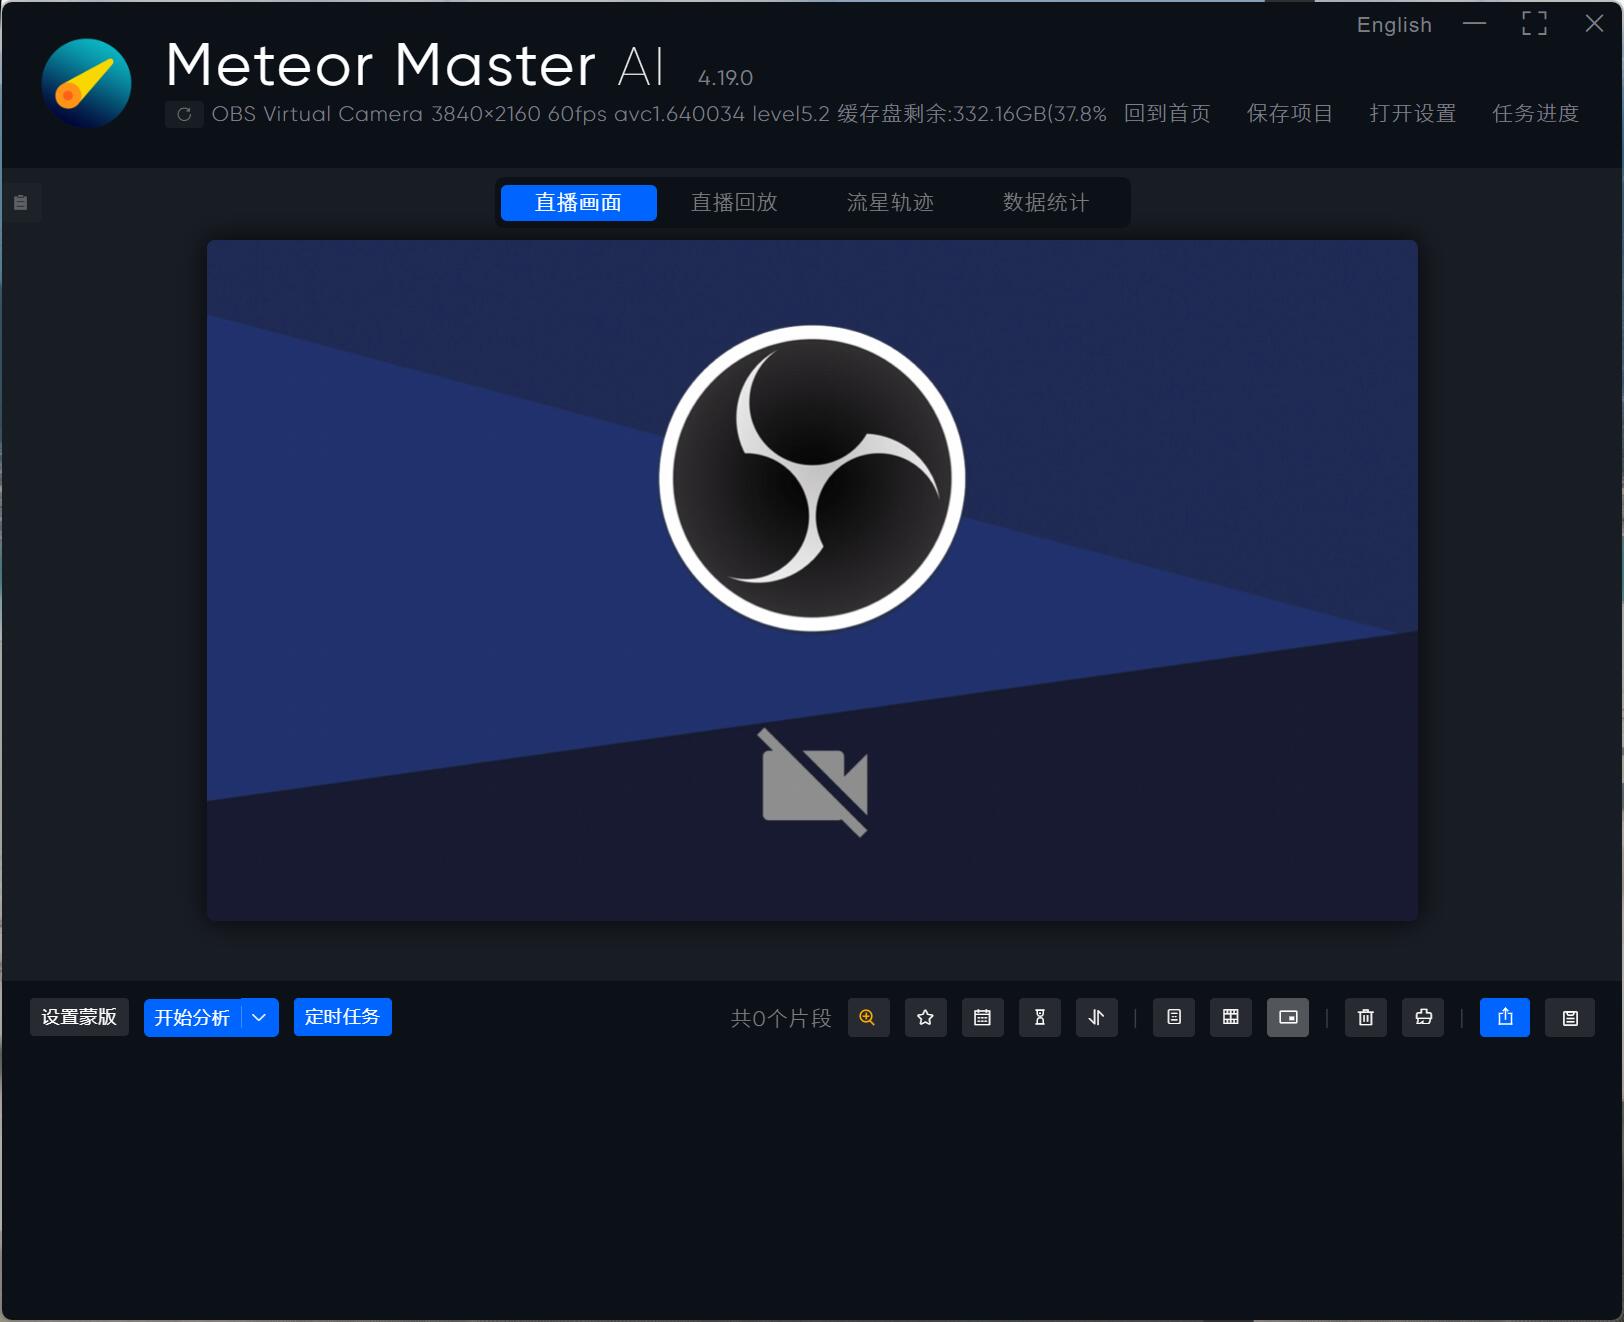Switch language to English
1624x1322 pixels.
coord(1393,25)
